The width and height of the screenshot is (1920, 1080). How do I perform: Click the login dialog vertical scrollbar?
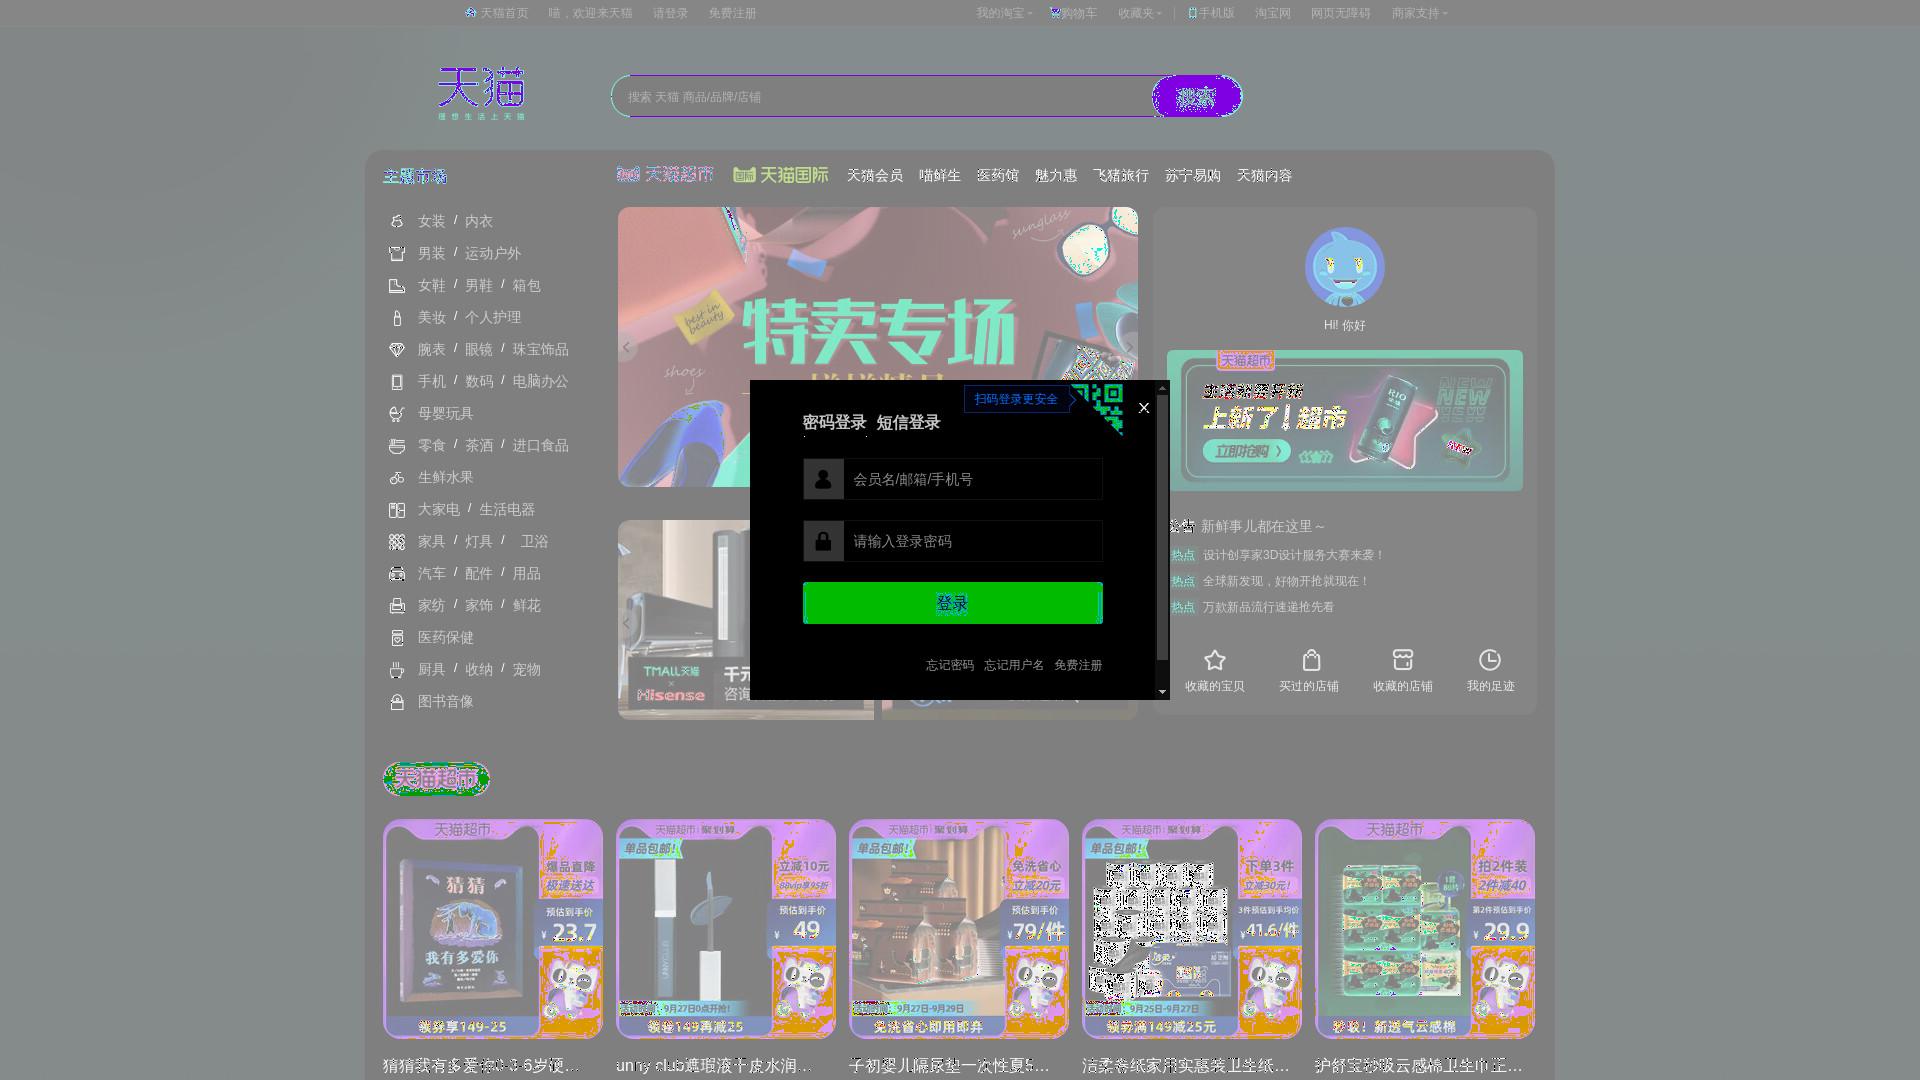[x=1162, y=528]
